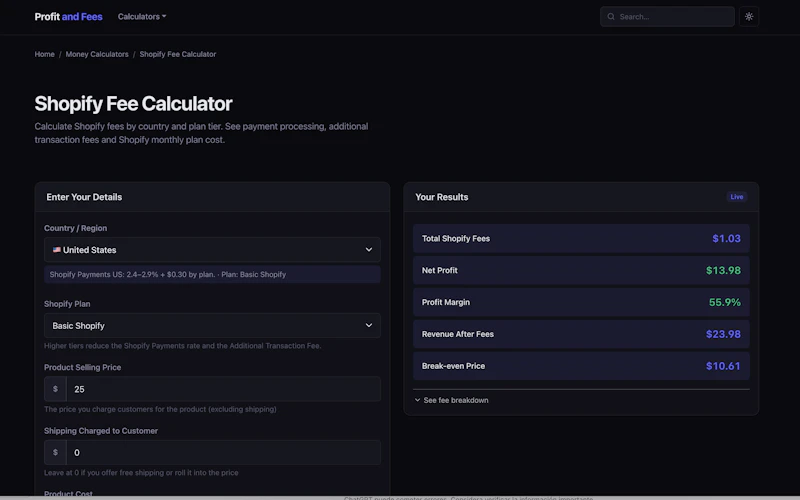The width and height of the screenshot is (800, 500).
Task: Click the Product Selling Price input
Action: [x=223, y=389]
